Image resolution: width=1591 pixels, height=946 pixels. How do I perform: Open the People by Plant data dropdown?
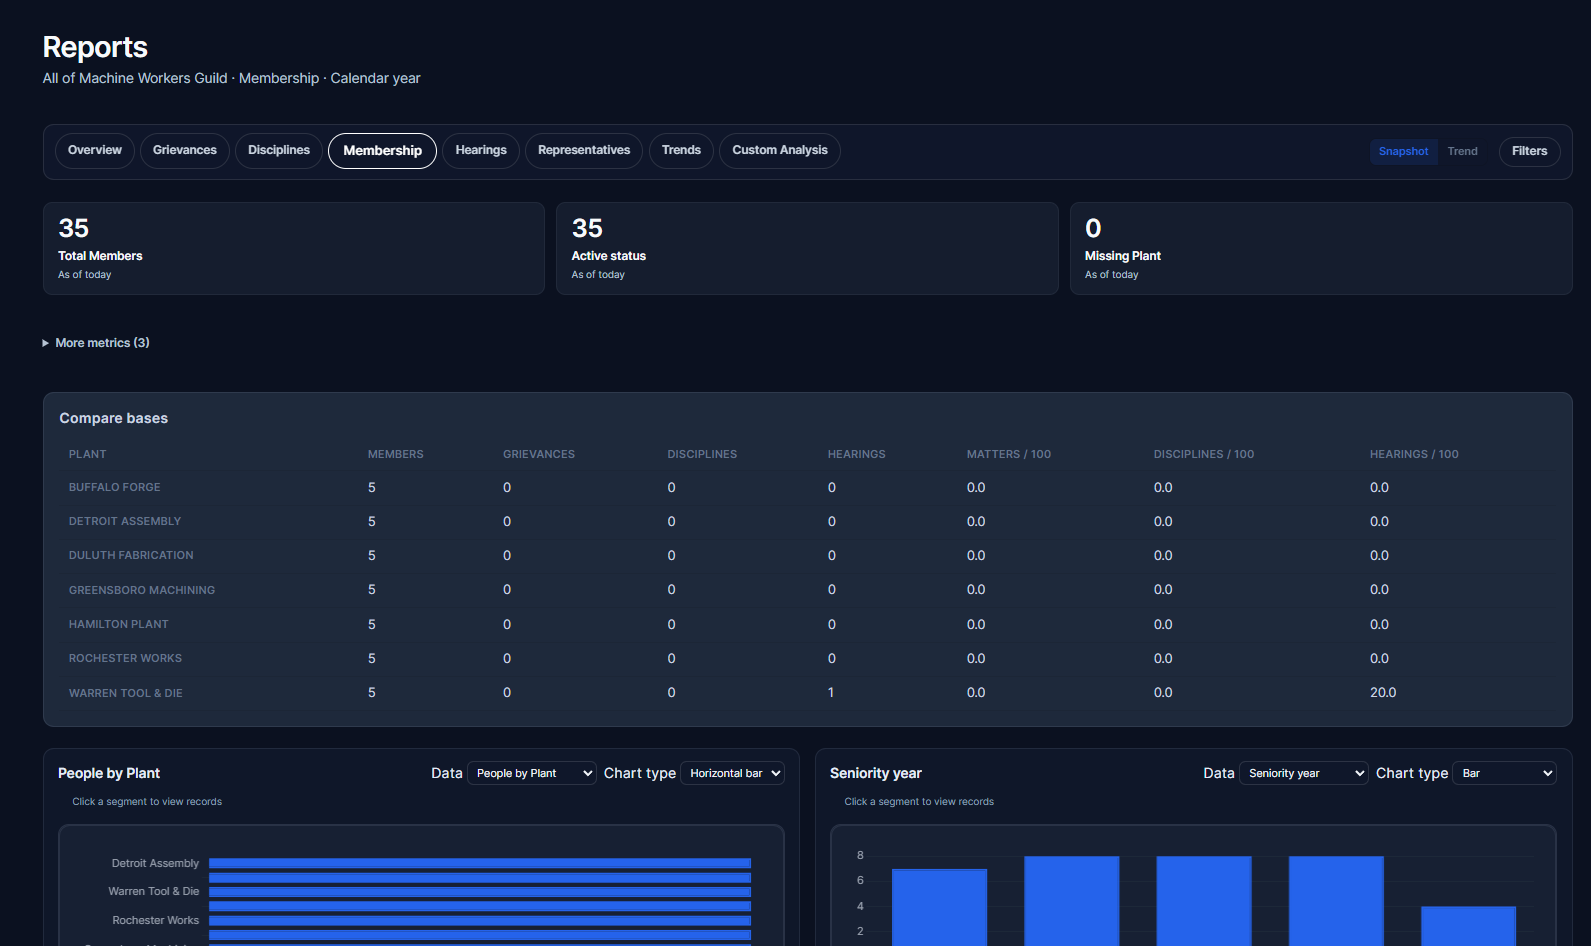pyautogui.click(x=532, y=774)
